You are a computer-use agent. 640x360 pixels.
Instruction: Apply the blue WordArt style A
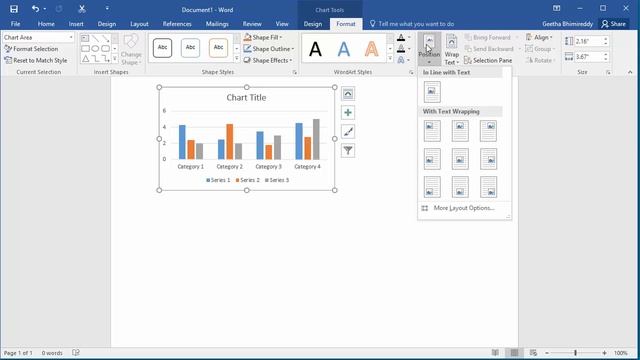[x=344, y=49]
